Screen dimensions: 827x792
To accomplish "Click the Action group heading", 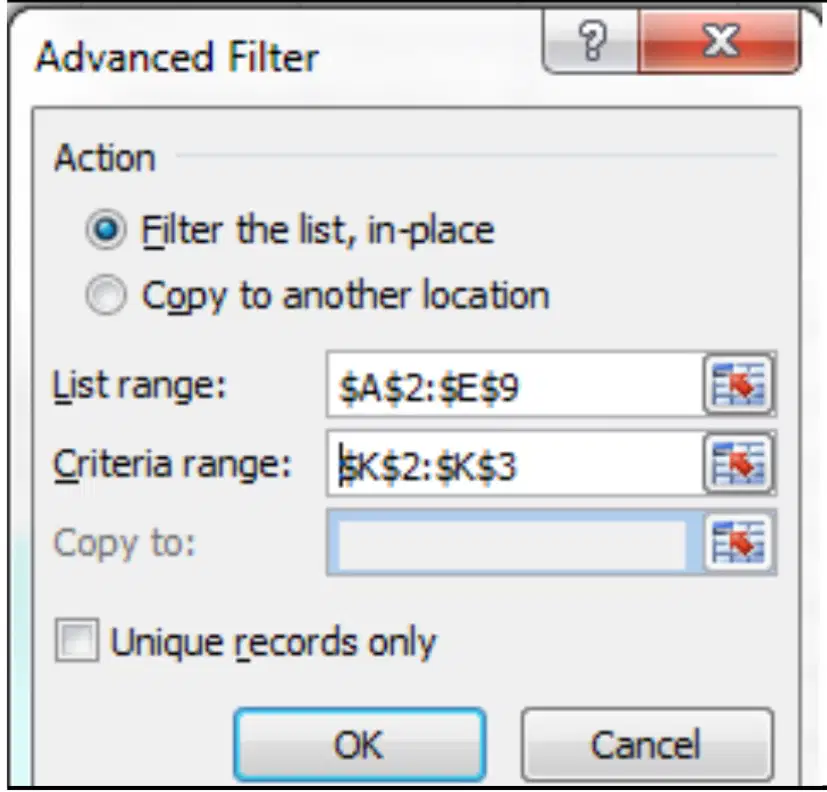I will click(x=104, y=157).
